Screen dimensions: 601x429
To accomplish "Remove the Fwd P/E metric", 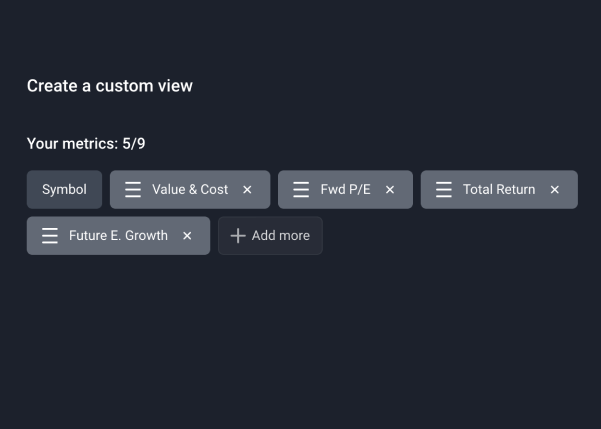I will 390,190.
